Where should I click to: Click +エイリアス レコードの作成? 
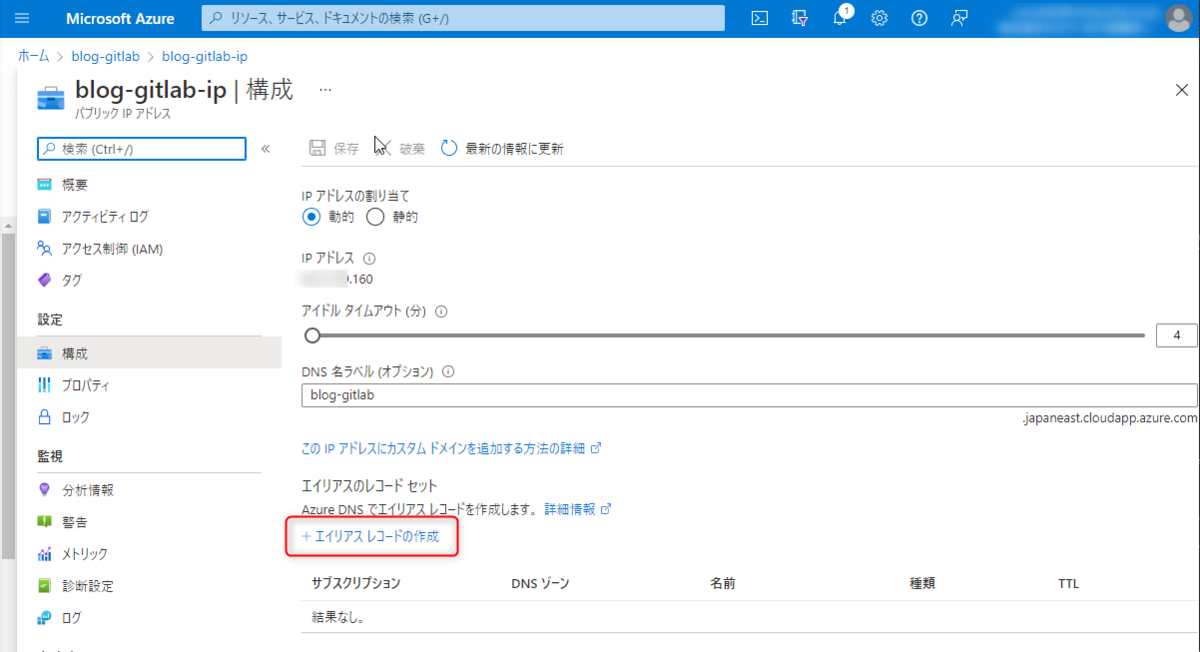coord(371,537)
